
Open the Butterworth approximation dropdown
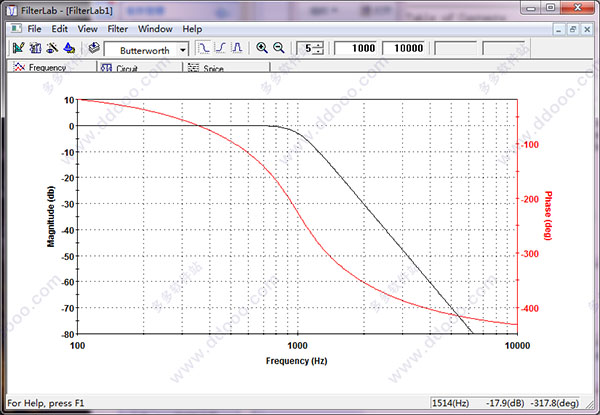point(183,50)
